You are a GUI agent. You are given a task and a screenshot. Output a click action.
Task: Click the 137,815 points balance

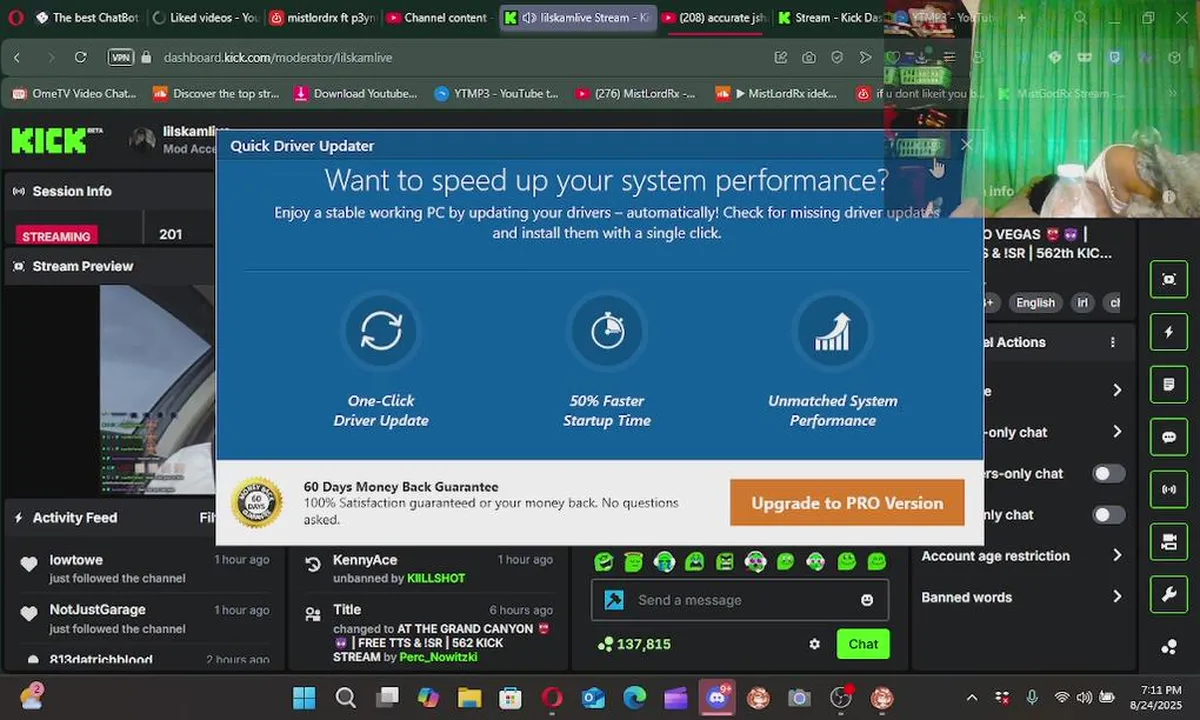tap(634, 644)
